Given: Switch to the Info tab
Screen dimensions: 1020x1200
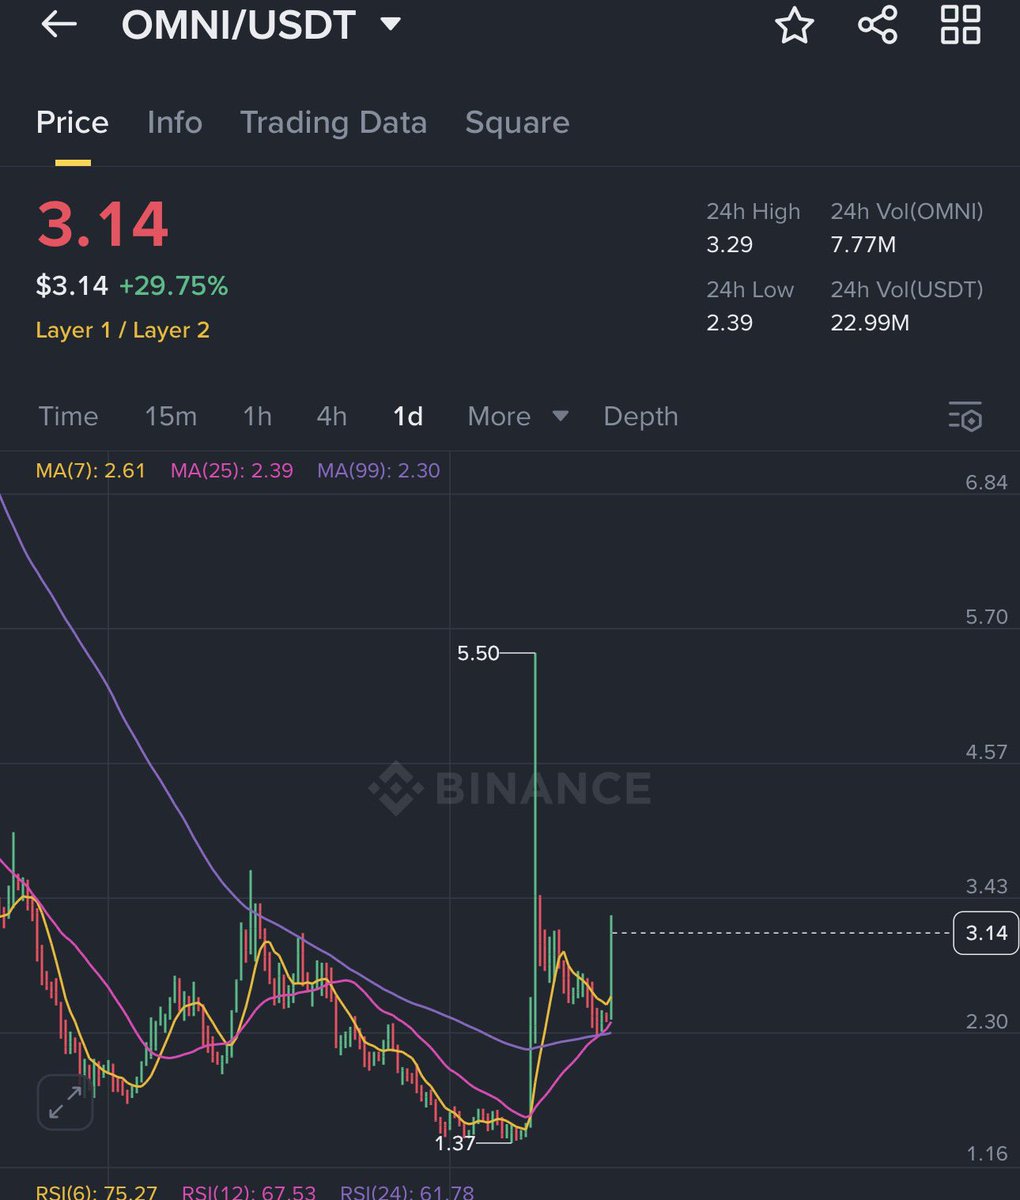Looking at the screenshot, I should point(174,122).
